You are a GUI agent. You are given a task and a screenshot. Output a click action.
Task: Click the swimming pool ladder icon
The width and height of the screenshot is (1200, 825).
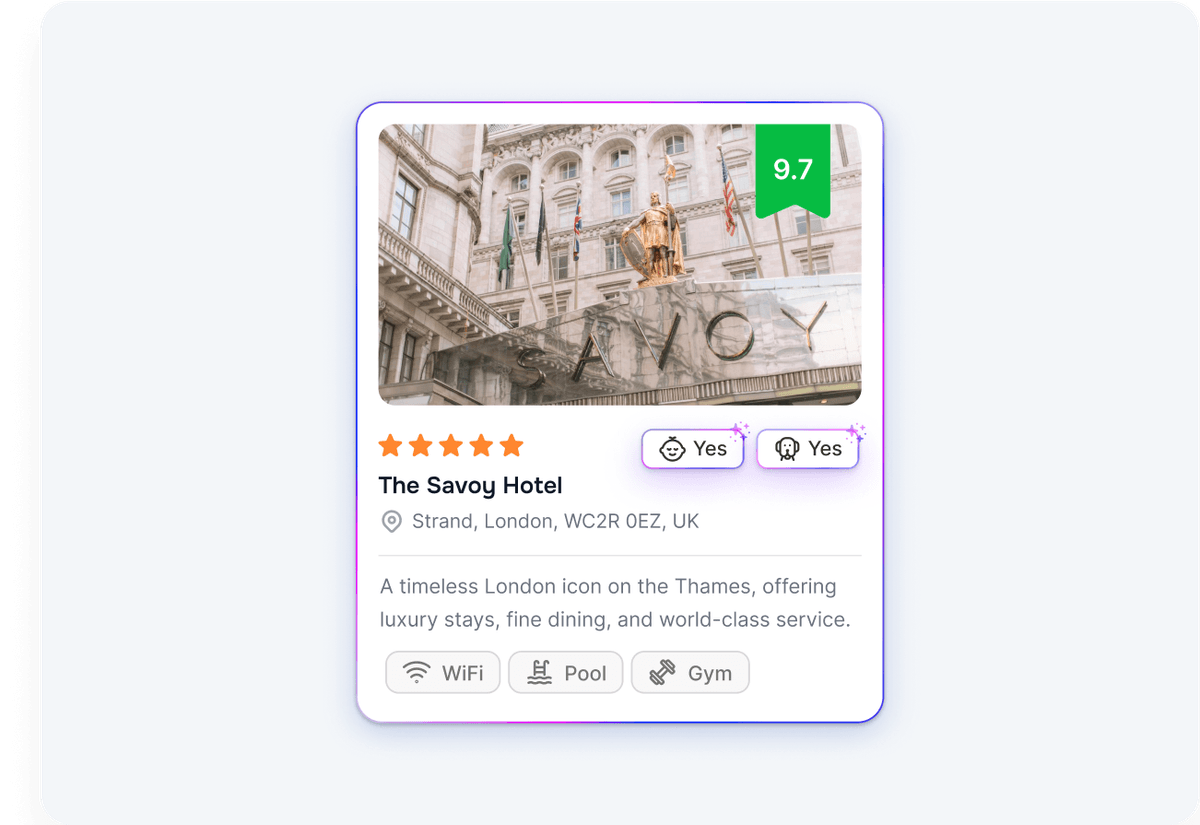[540, 673]
